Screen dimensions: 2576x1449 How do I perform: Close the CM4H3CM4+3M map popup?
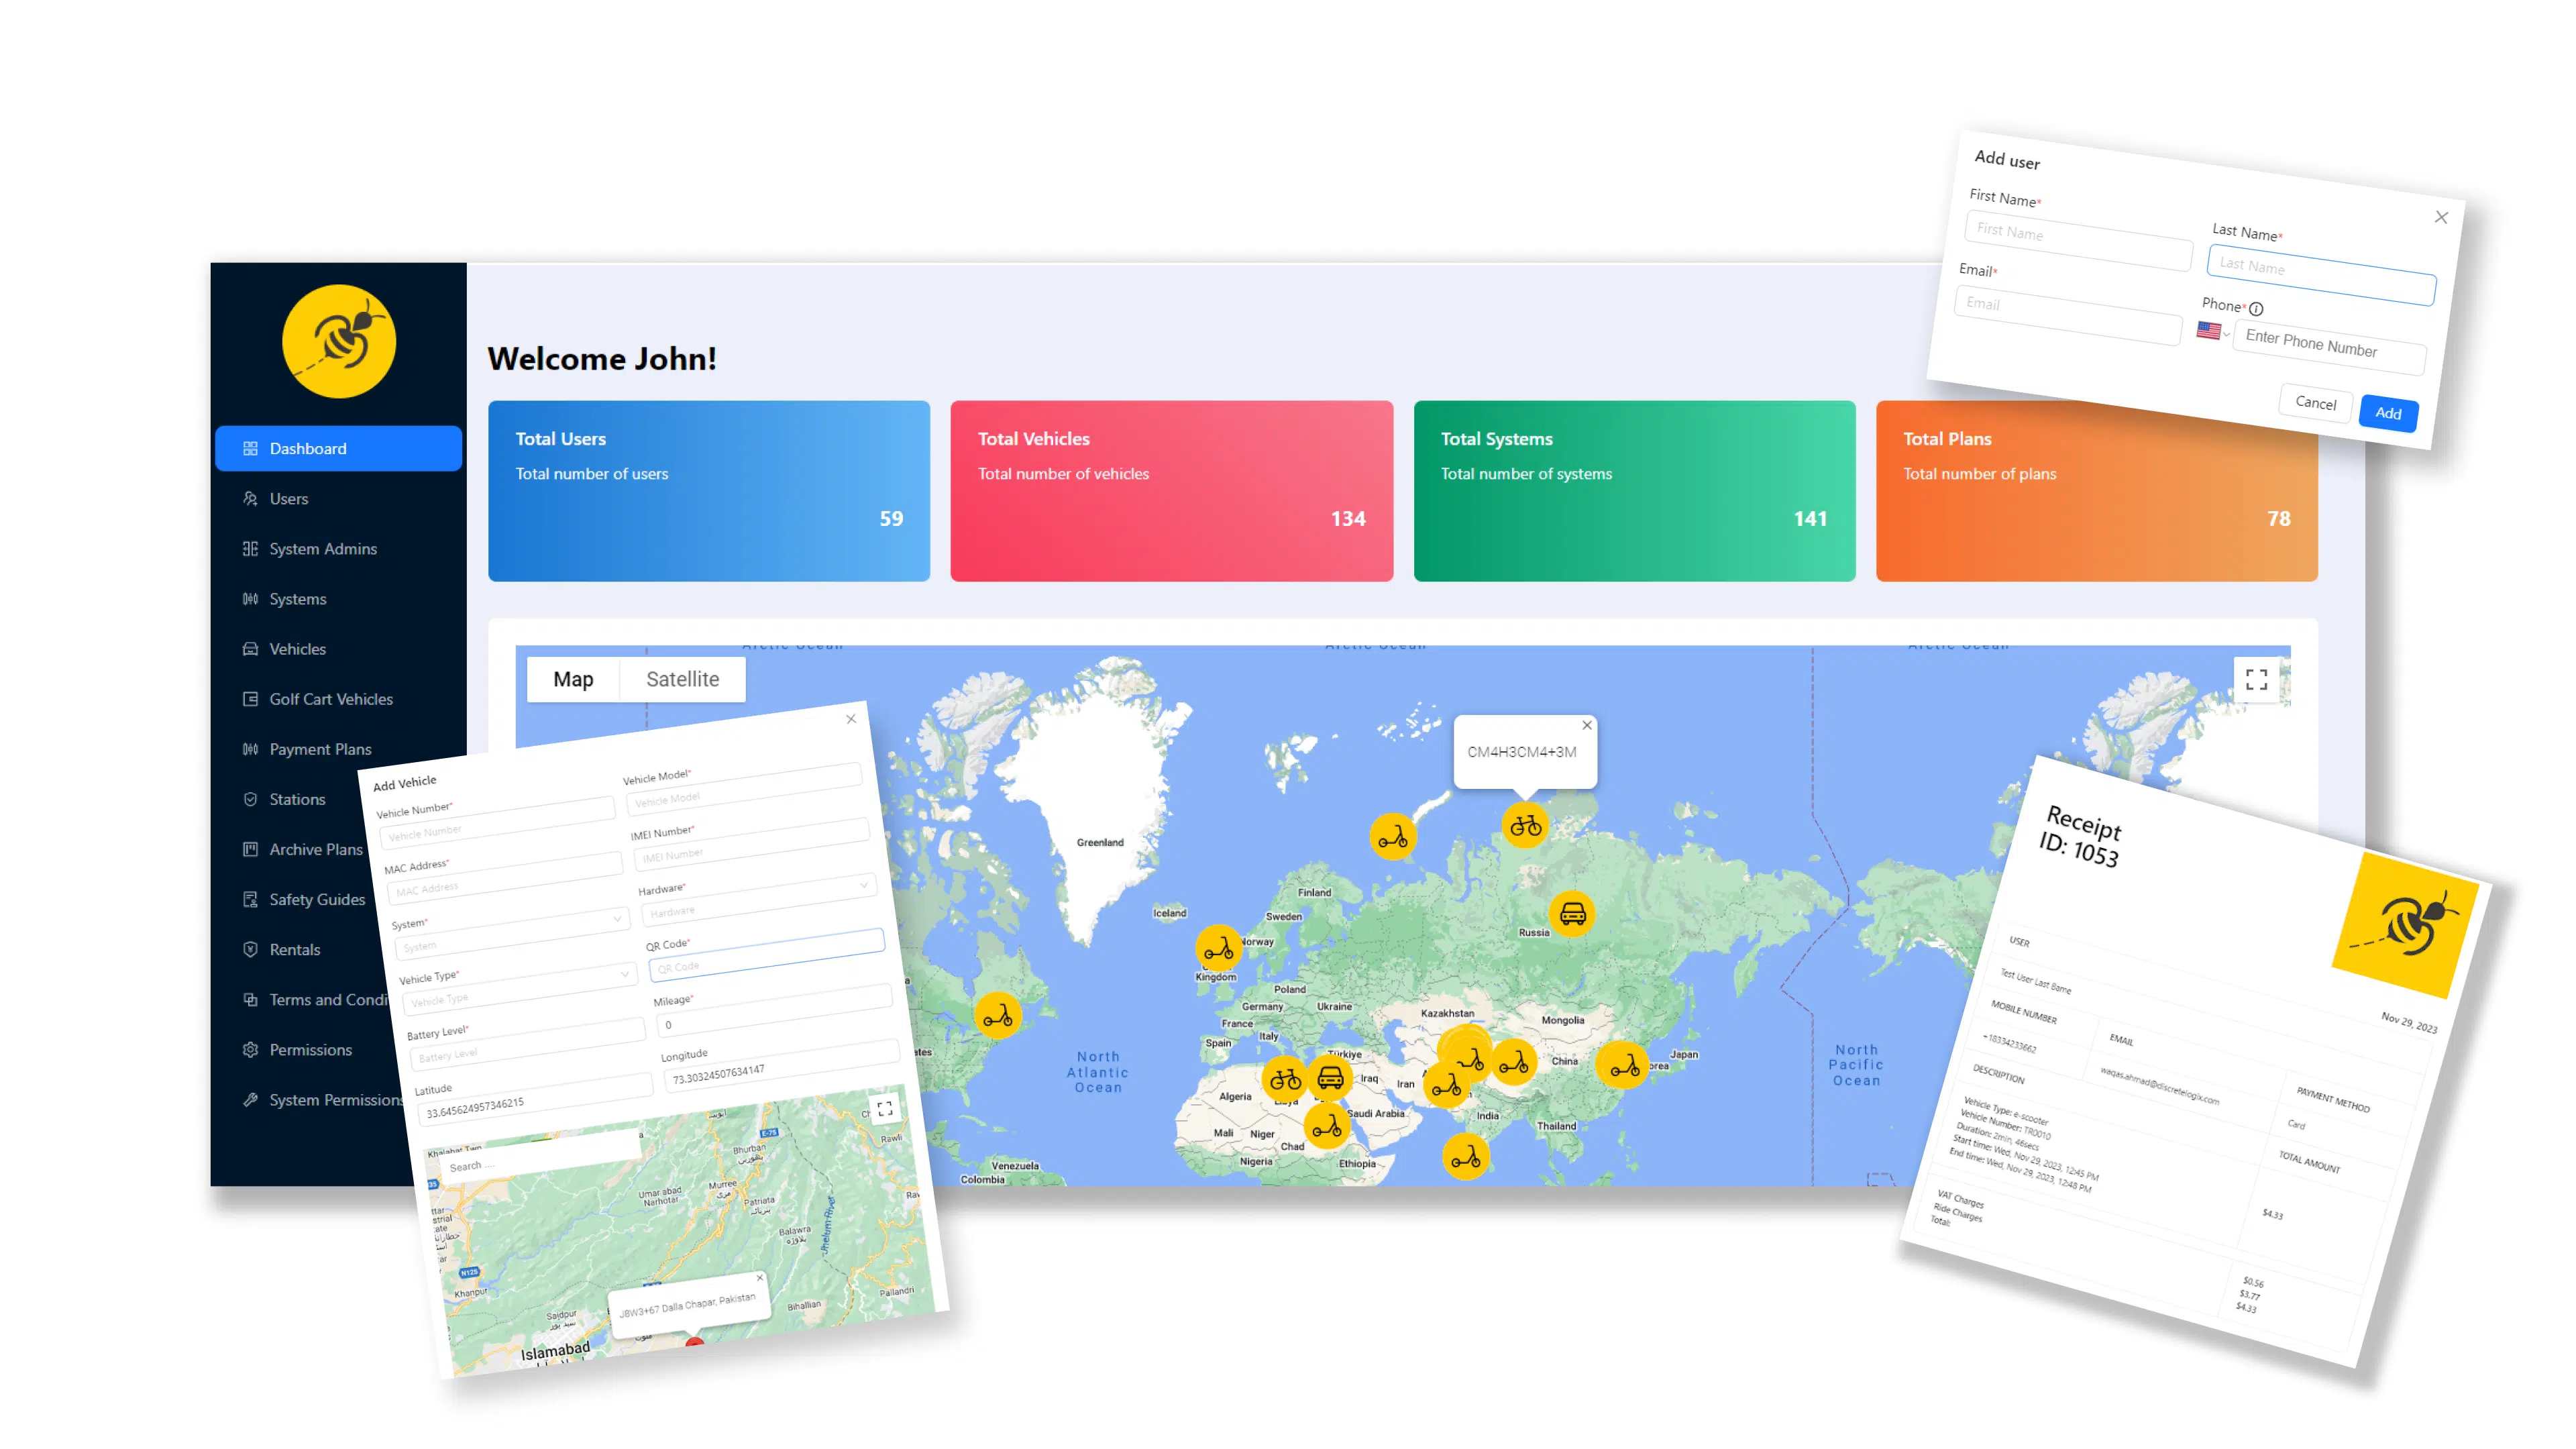1587,725
